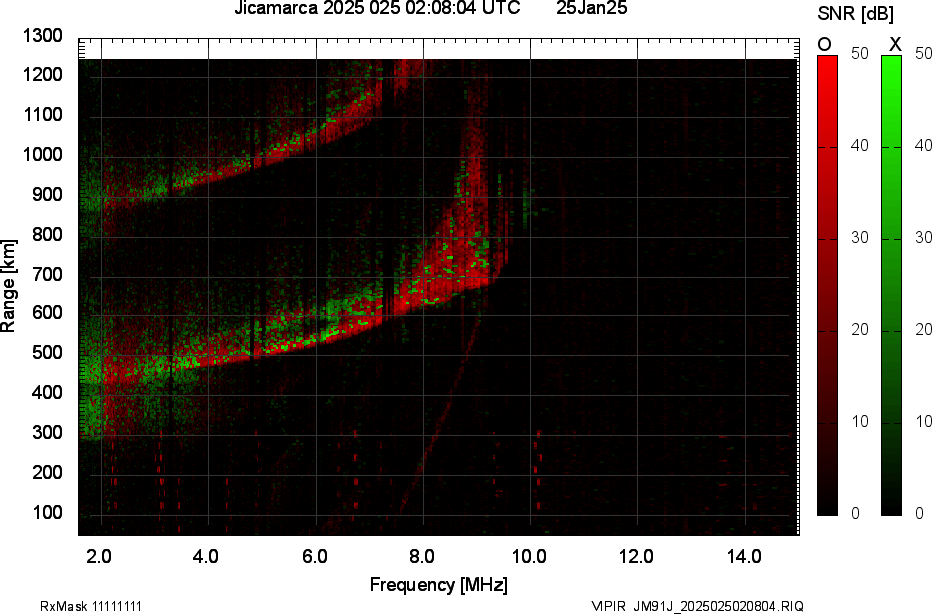This screenshot has height=614, width=932.
Task: Click the '14.0' frequency tick label
Action: tap(744, 557)
